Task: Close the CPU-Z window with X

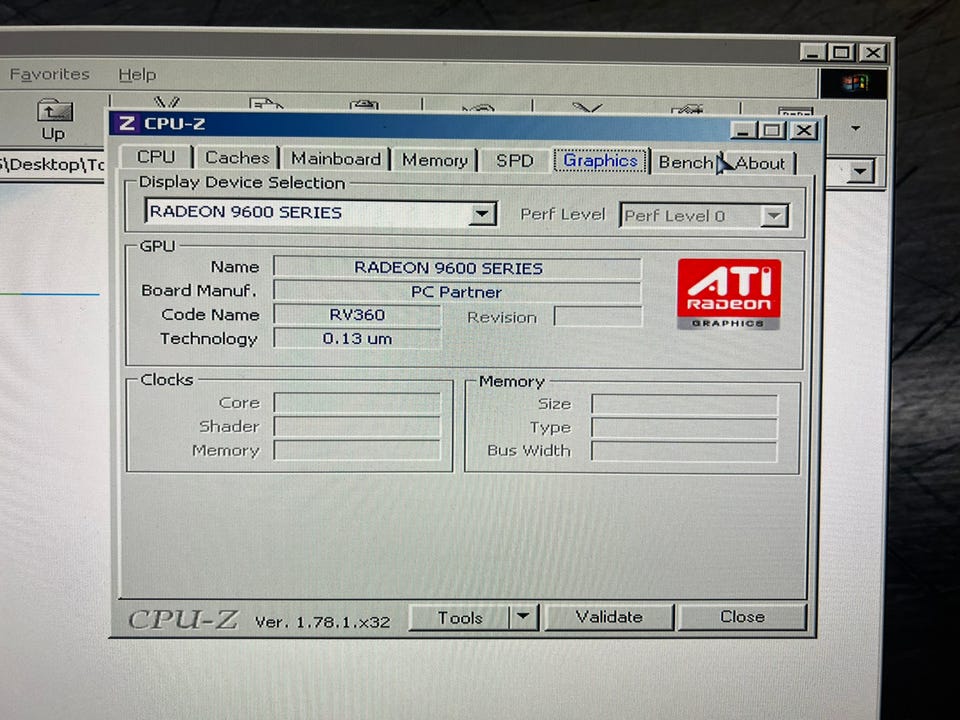Action: (x=803, y=130)
